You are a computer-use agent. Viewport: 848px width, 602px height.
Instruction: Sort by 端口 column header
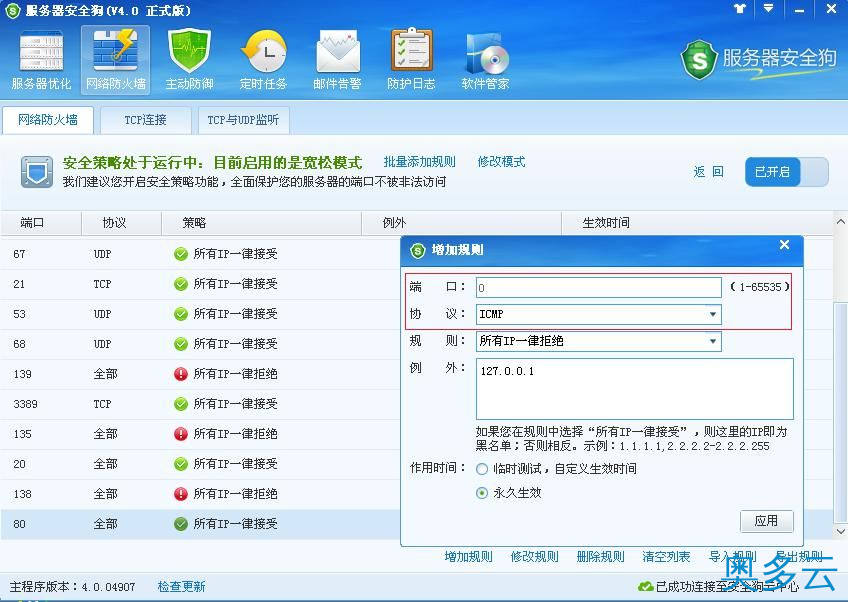pos(41,223)
